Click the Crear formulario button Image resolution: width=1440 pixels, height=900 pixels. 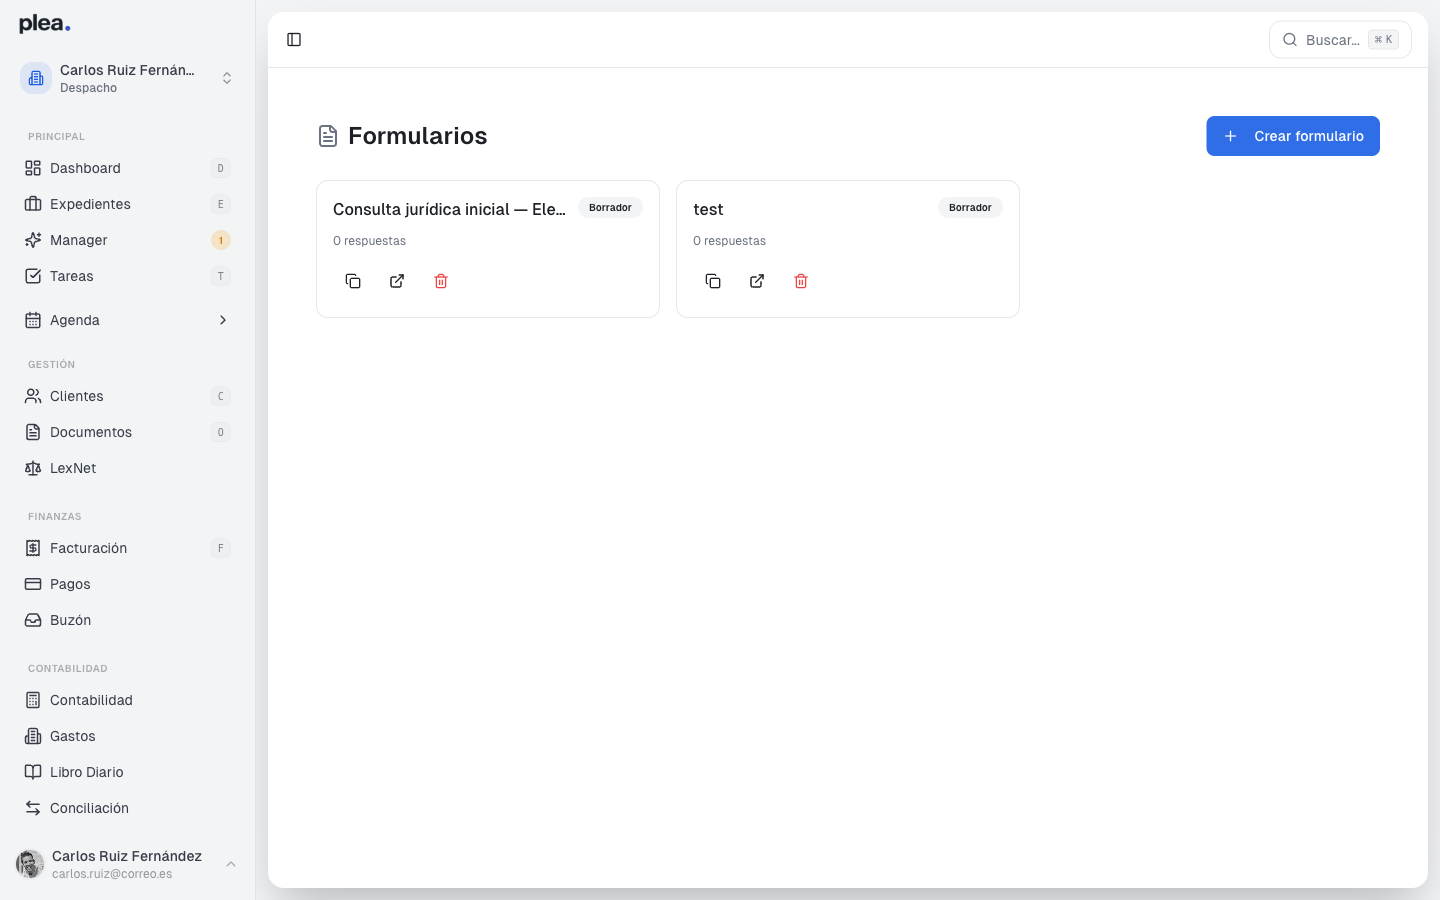coord(1293,136)
